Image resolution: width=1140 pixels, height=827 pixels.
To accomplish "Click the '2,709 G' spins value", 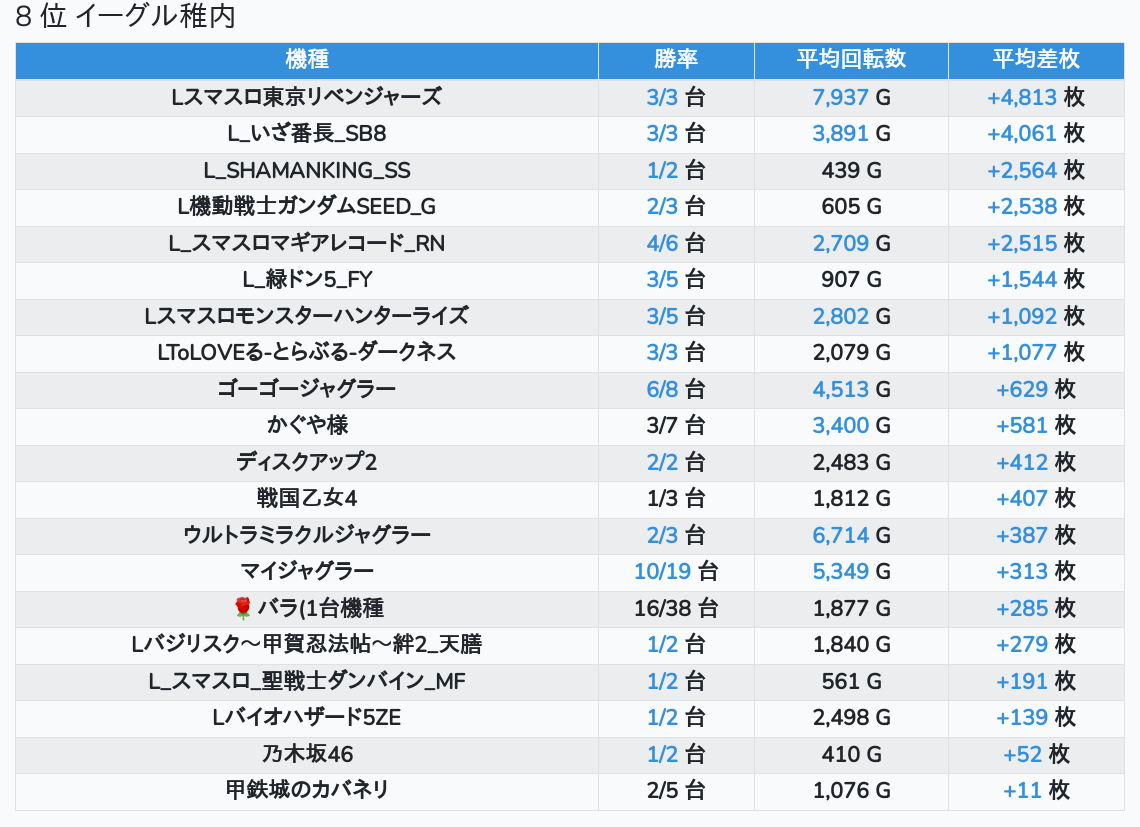I will 851,243.
